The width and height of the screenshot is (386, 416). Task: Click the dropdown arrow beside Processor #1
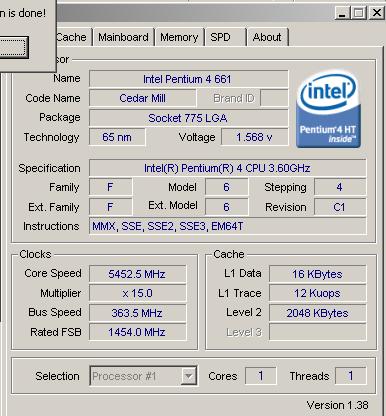(x=189, y=376)
